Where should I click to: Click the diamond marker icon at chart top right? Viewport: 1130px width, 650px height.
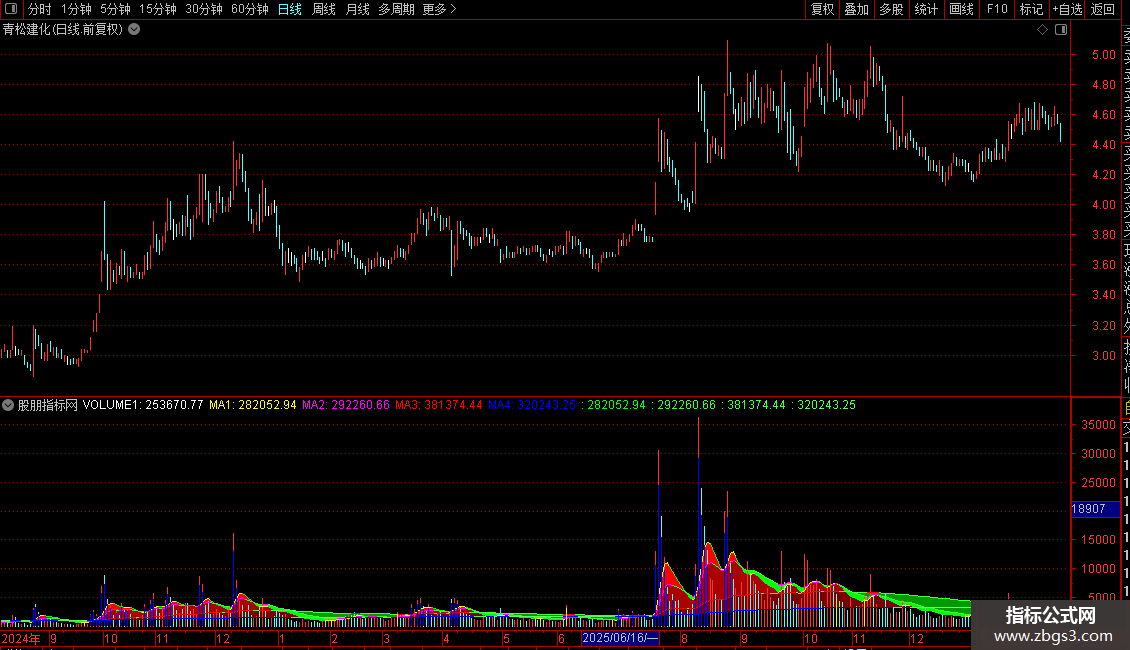(x=1042, y=30)
